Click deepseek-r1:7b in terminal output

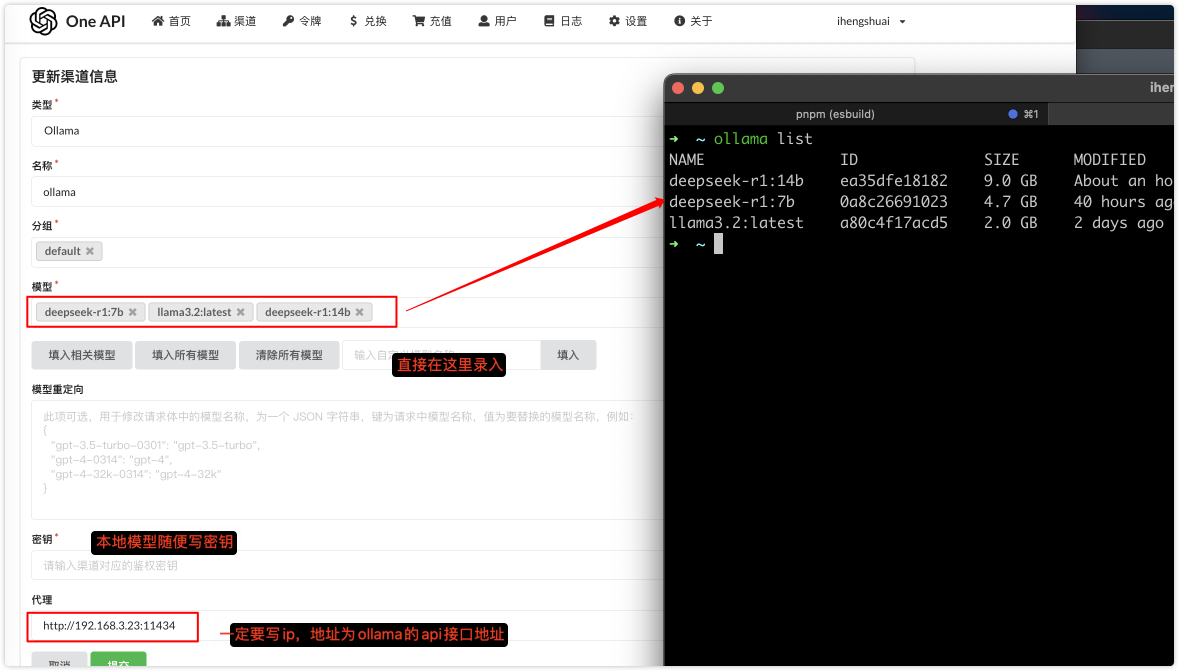732,202
